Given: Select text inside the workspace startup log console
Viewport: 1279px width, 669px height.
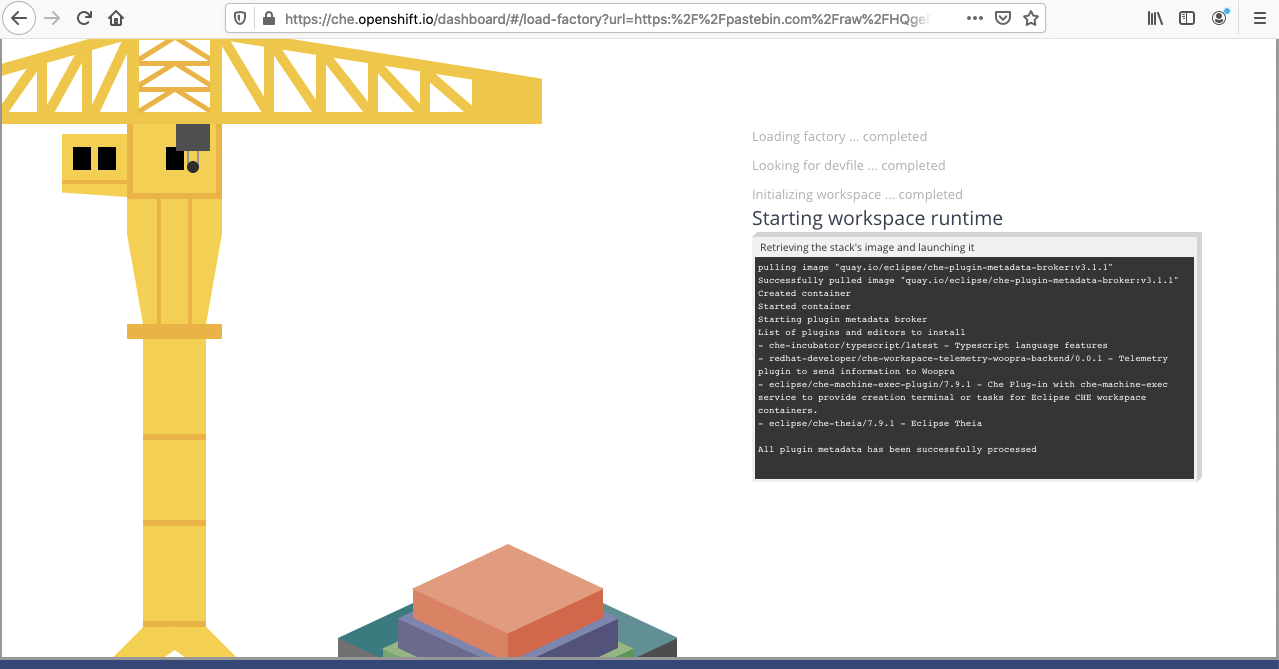Looking at the screenshot, I should tap(975, 360).
